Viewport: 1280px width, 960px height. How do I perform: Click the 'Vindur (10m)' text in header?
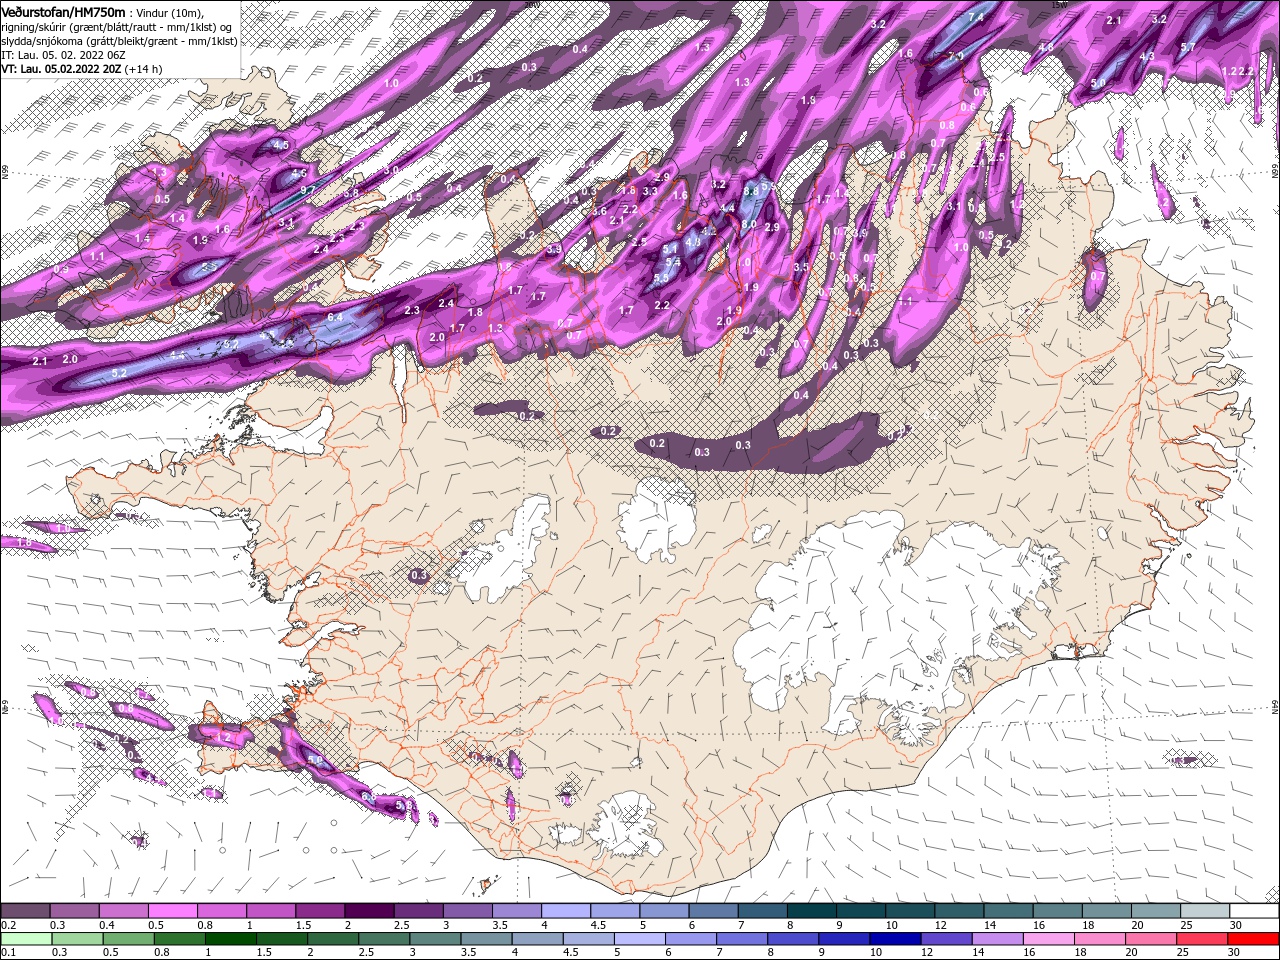[x=169, y=13]
